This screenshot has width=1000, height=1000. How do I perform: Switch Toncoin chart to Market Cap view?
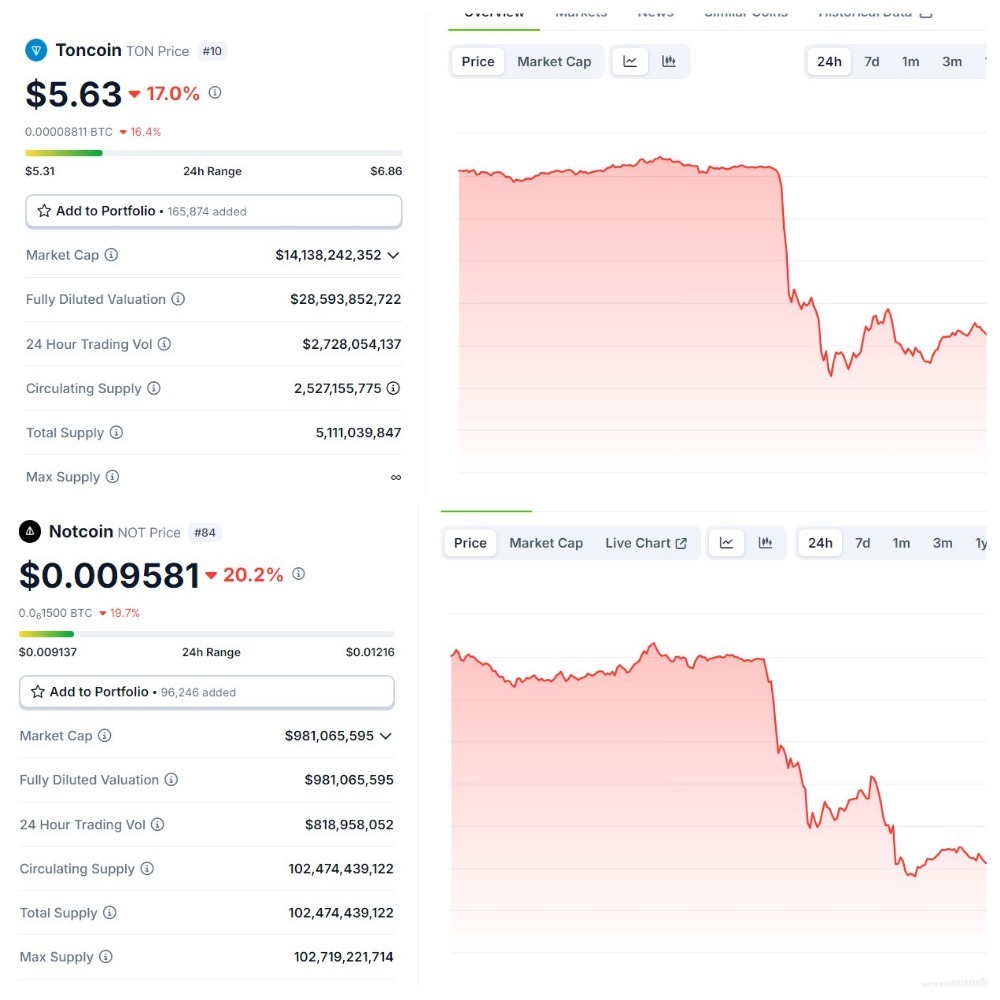pos(554,62)
